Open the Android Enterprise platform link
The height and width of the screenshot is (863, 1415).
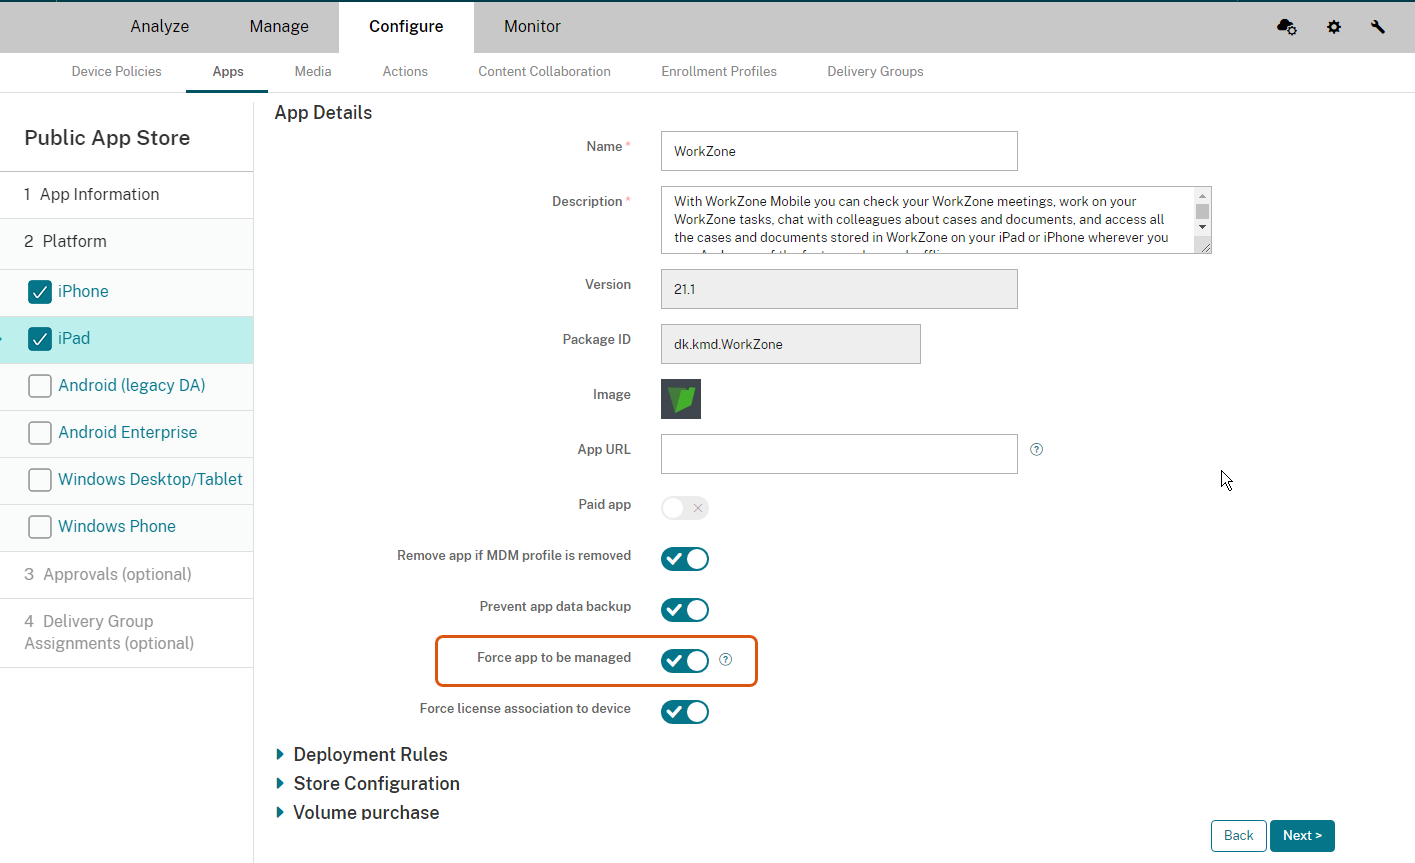pyautogui.click(x=128, y=433)
